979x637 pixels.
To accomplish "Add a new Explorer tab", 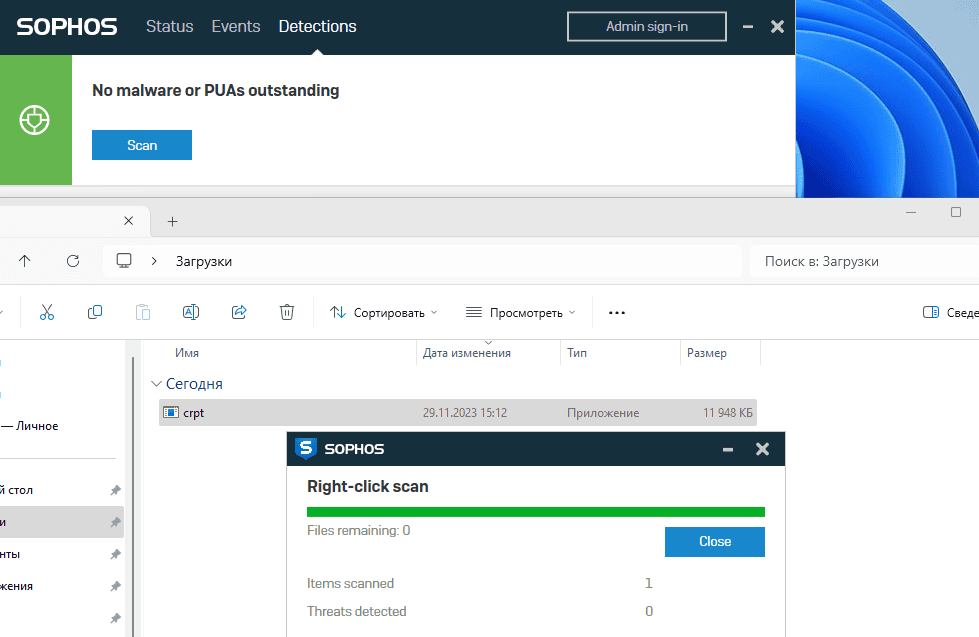I will [x=173, y=222].
